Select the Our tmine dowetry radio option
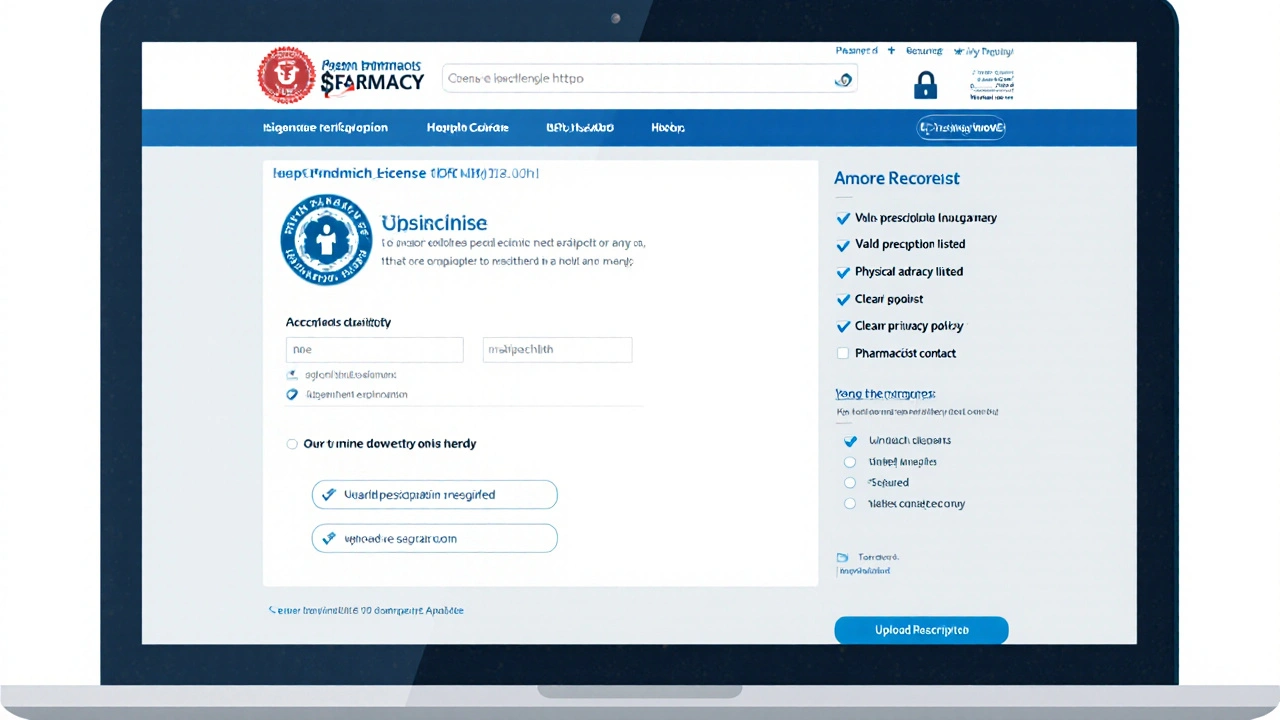Screen dimensions: 1280x720 click(x=292, y=444)
